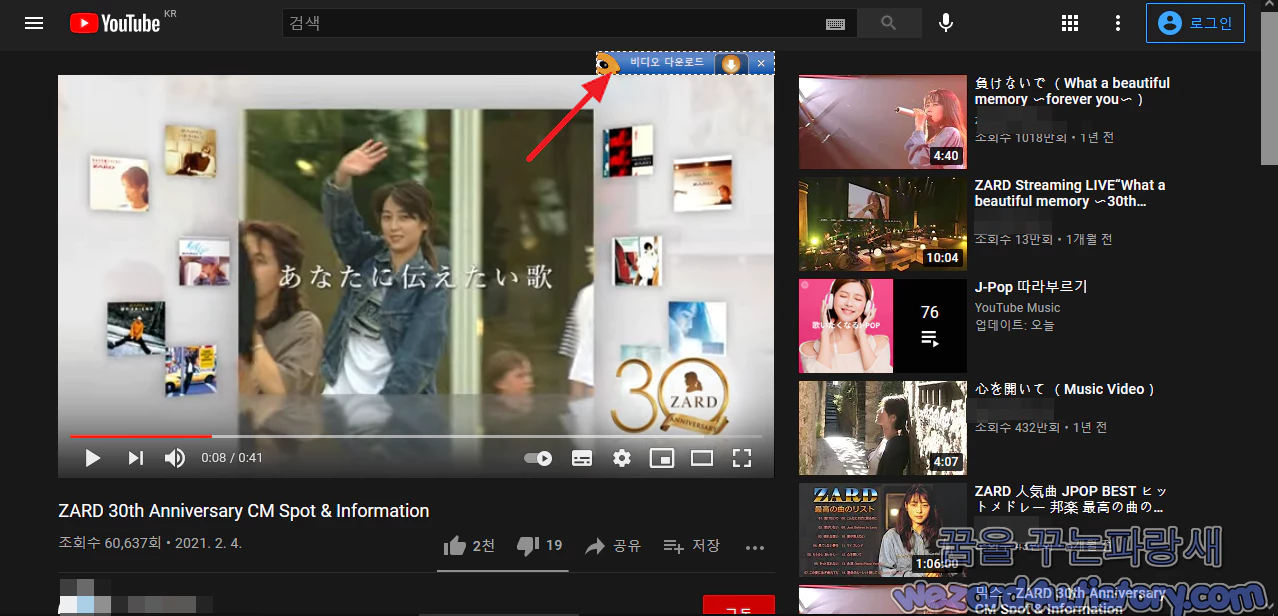Image resolution: width=1278 pixels, height=616 pixels.
Task: Close the video download bar
Action: (761, 64)
